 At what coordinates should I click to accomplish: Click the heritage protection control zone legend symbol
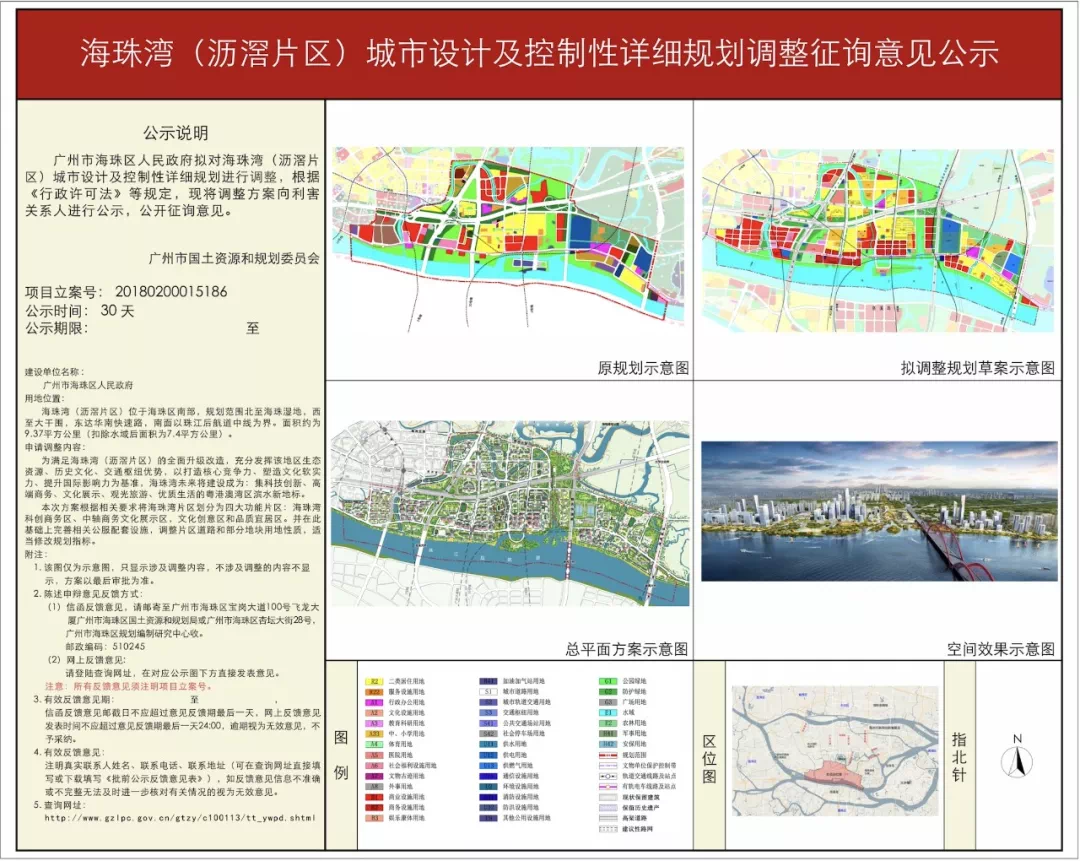point(607,765)
